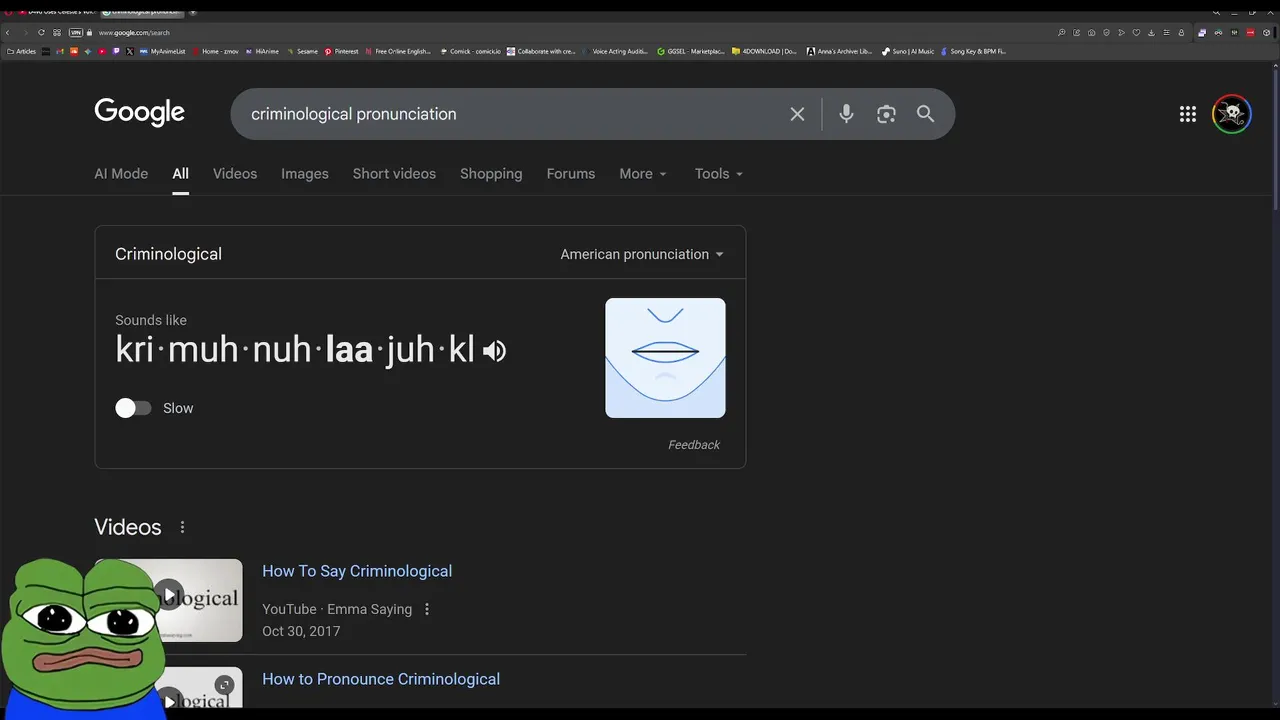1280x720 pixels.
Task: Click the camera snapshot icon in toolbar
Action: (x=1091, y=32)
